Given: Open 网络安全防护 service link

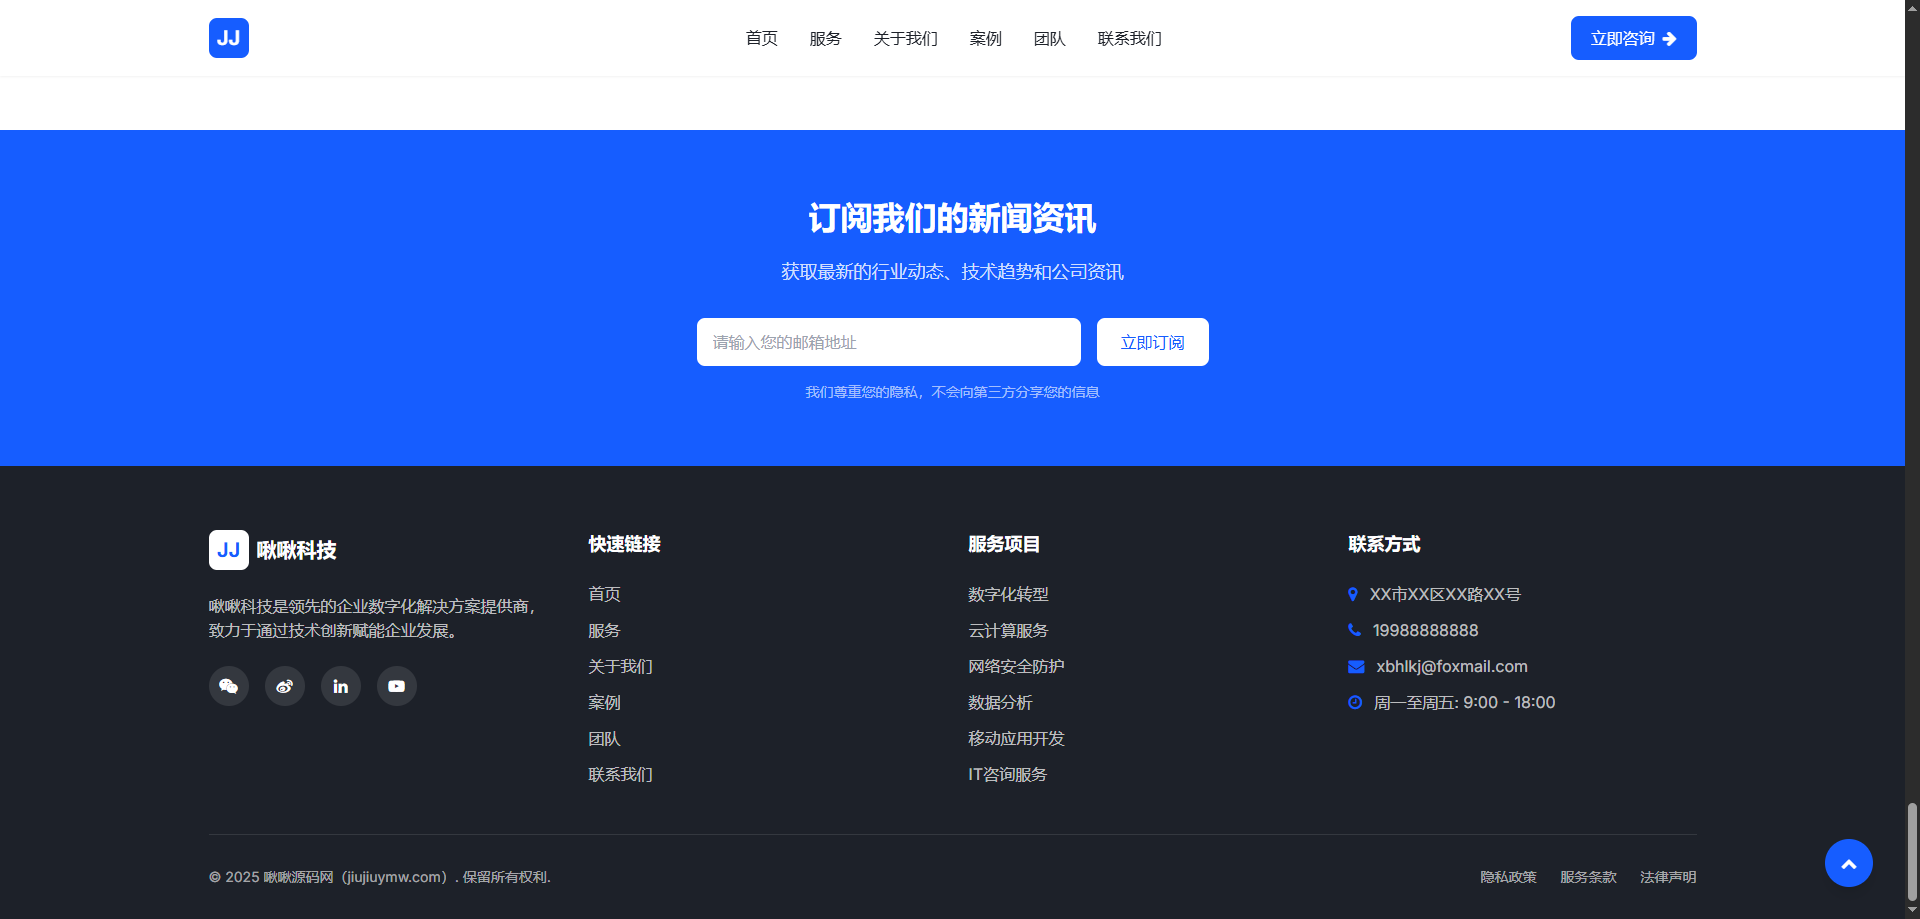Looking at the screenshot, I should click(1017, 666).
